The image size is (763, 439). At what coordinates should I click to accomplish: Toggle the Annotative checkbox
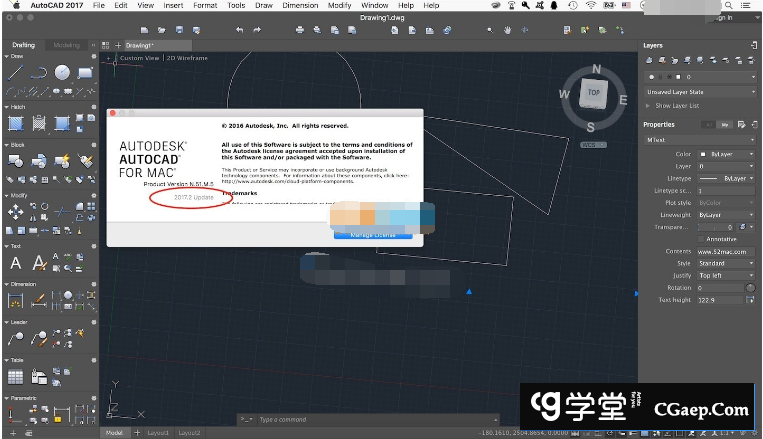(x=699, y=239)
